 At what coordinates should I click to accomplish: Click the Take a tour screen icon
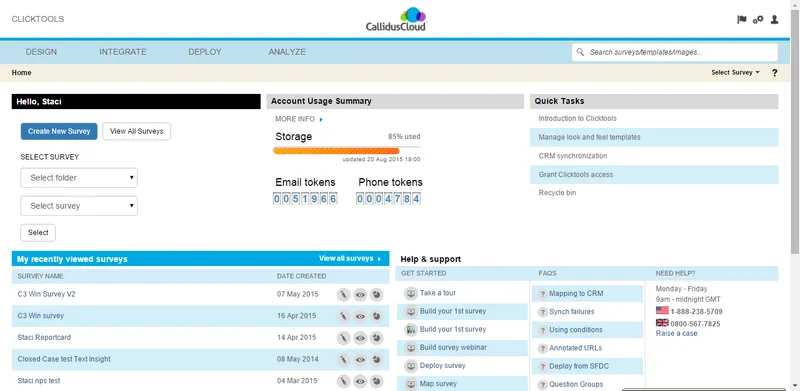coord(411,294)
